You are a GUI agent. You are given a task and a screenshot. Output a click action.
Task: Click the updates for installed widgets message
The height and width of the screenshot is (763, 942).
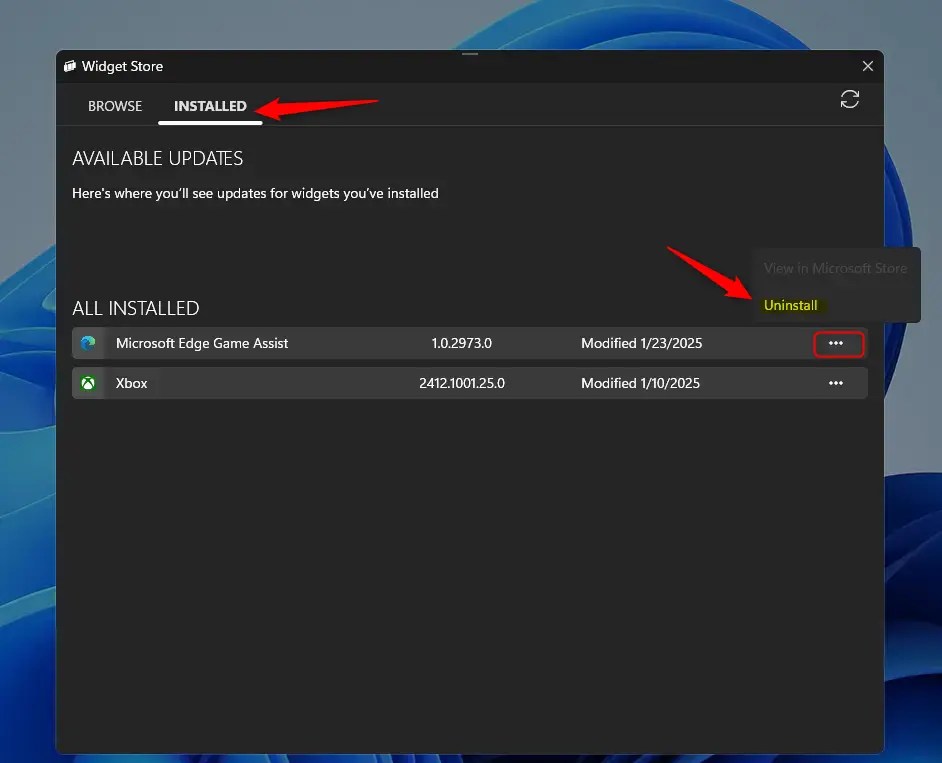tap(255, 193)
